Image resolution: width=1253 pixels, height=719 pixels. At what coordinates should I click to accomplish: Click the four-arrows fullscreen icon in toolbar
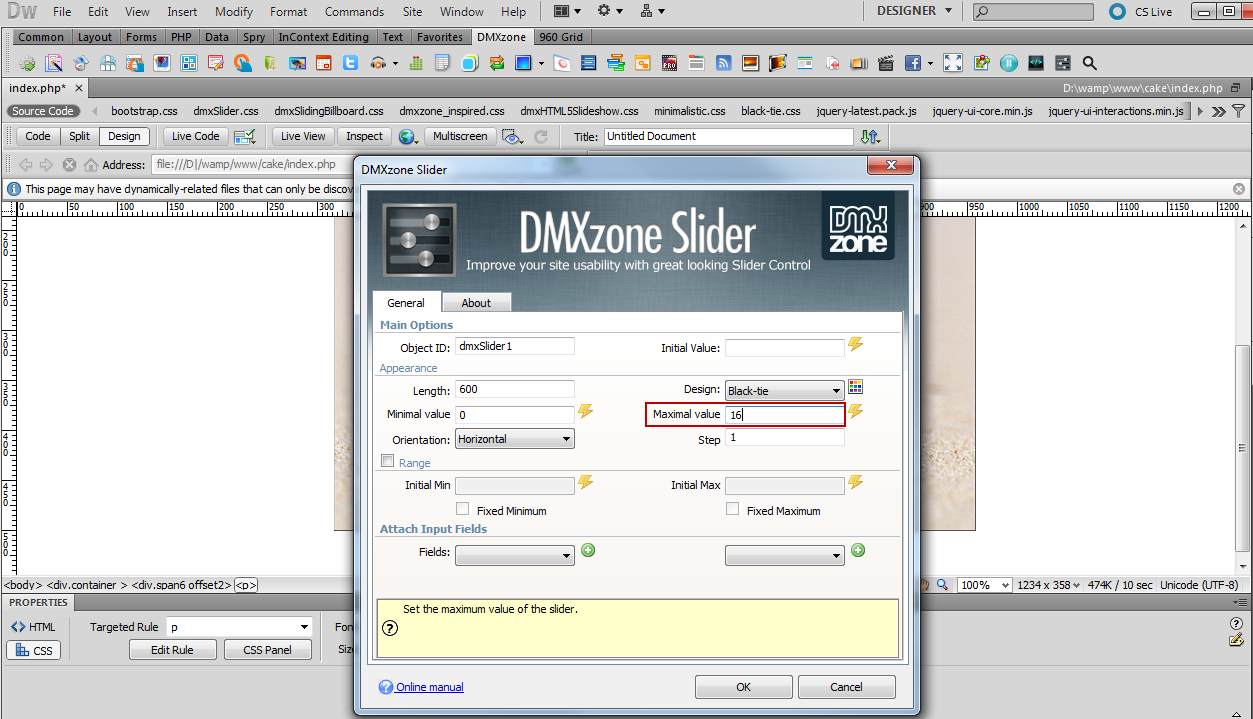[x=953, y=62]
